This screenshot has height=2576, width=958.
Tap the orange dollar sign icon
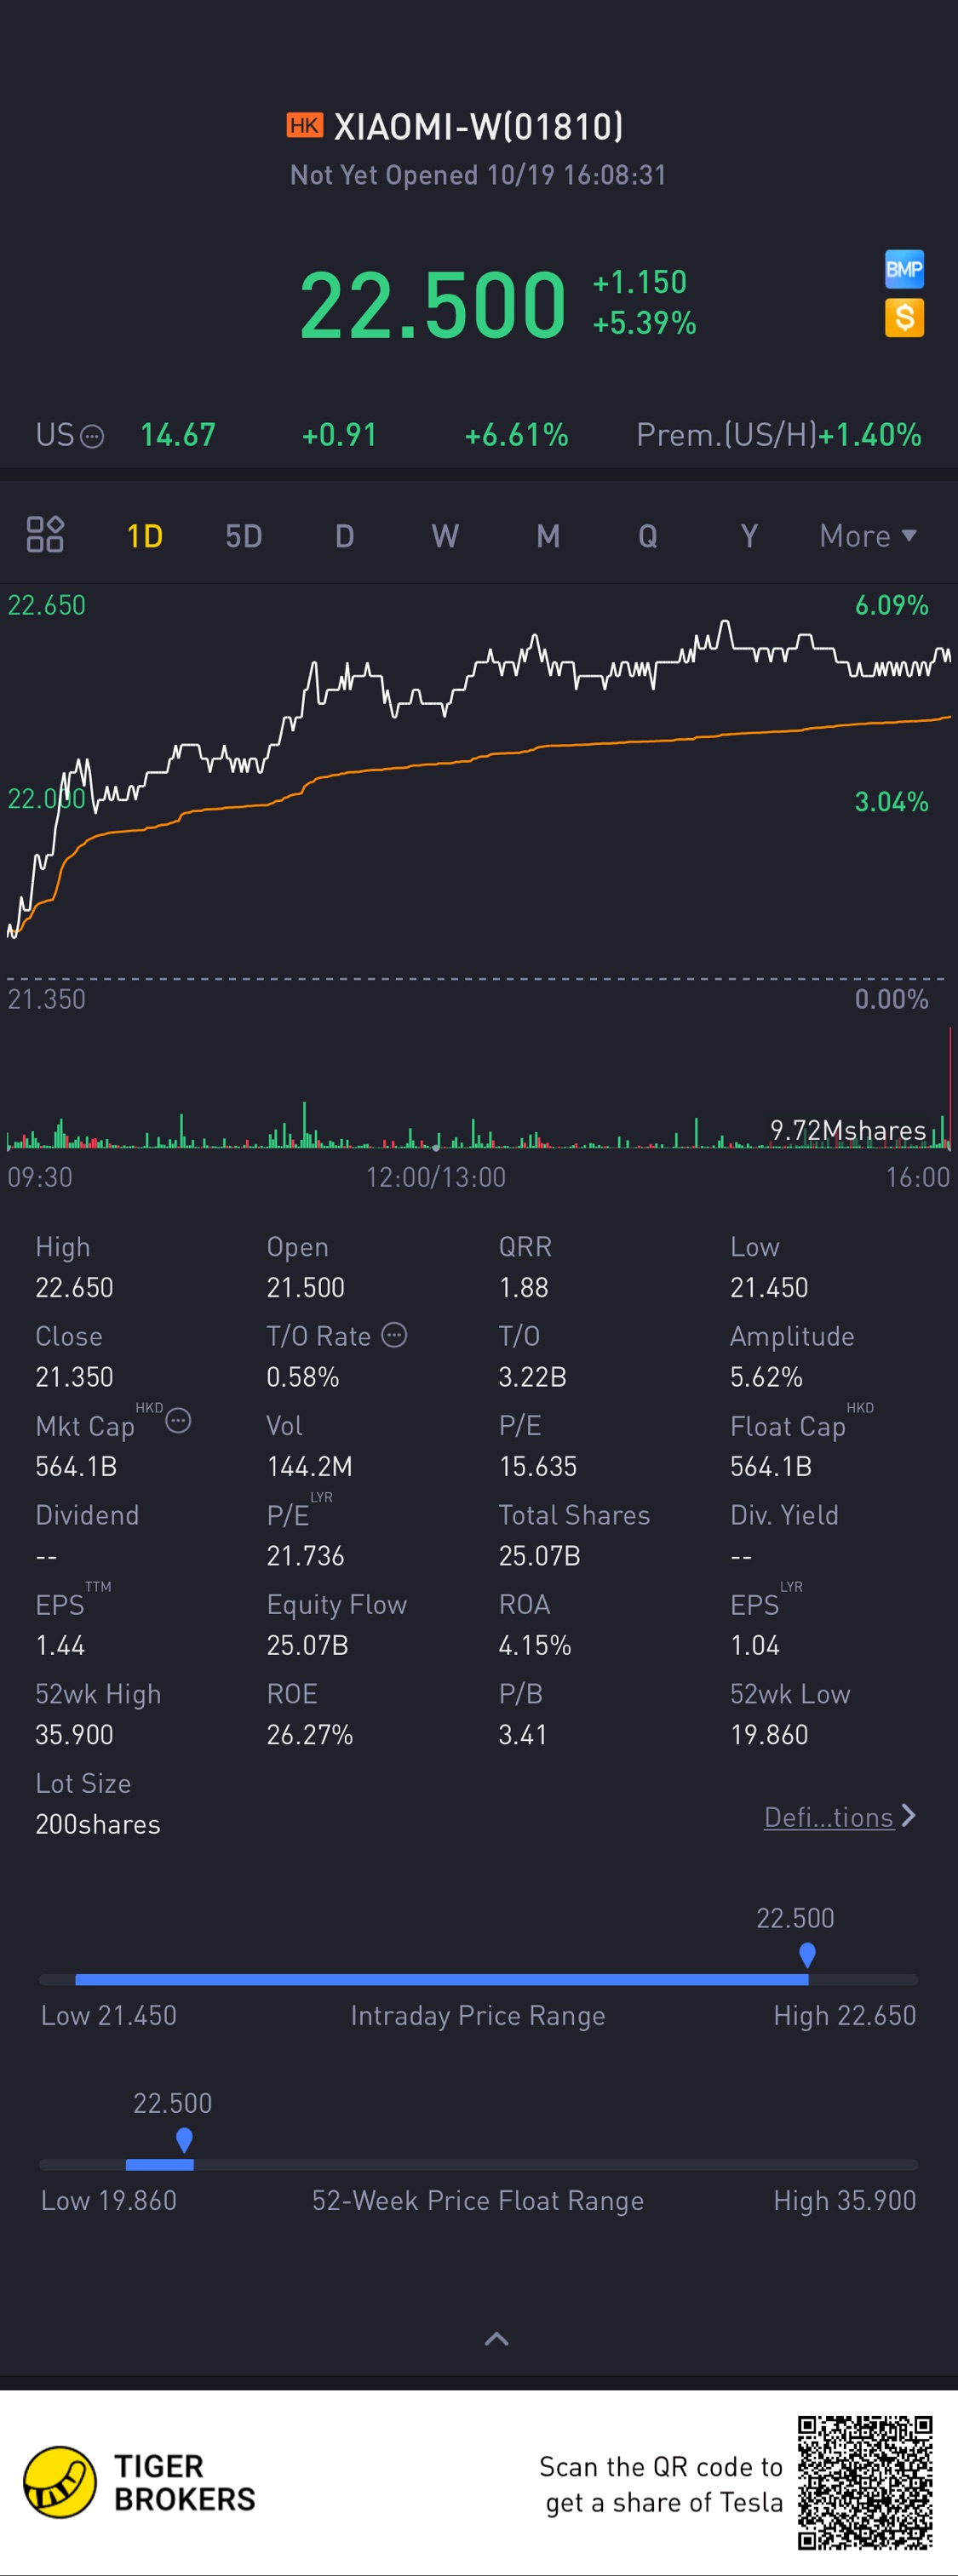pos(904,318)
